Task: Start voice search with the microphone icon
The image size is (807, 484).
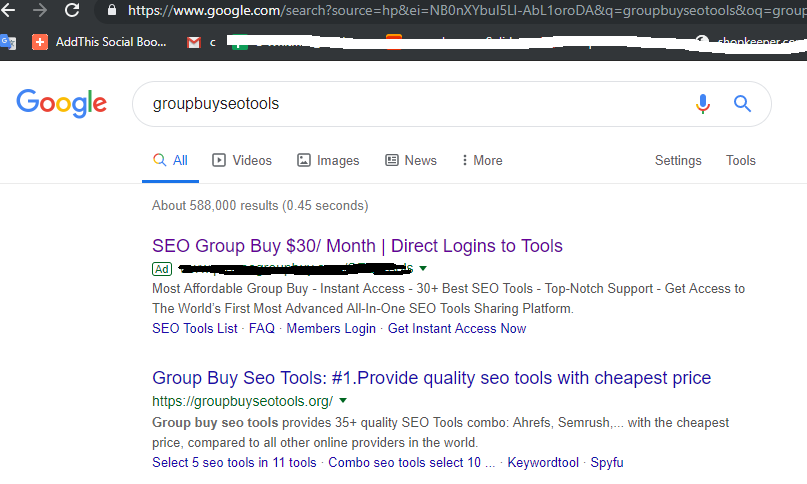Action: [x=703, y=103]
